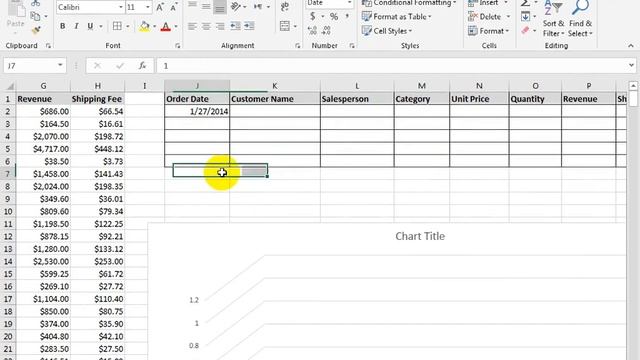Open Find & Select menu
The height and width of the screenshot is (360, 640).
click(x=580, y=19)
